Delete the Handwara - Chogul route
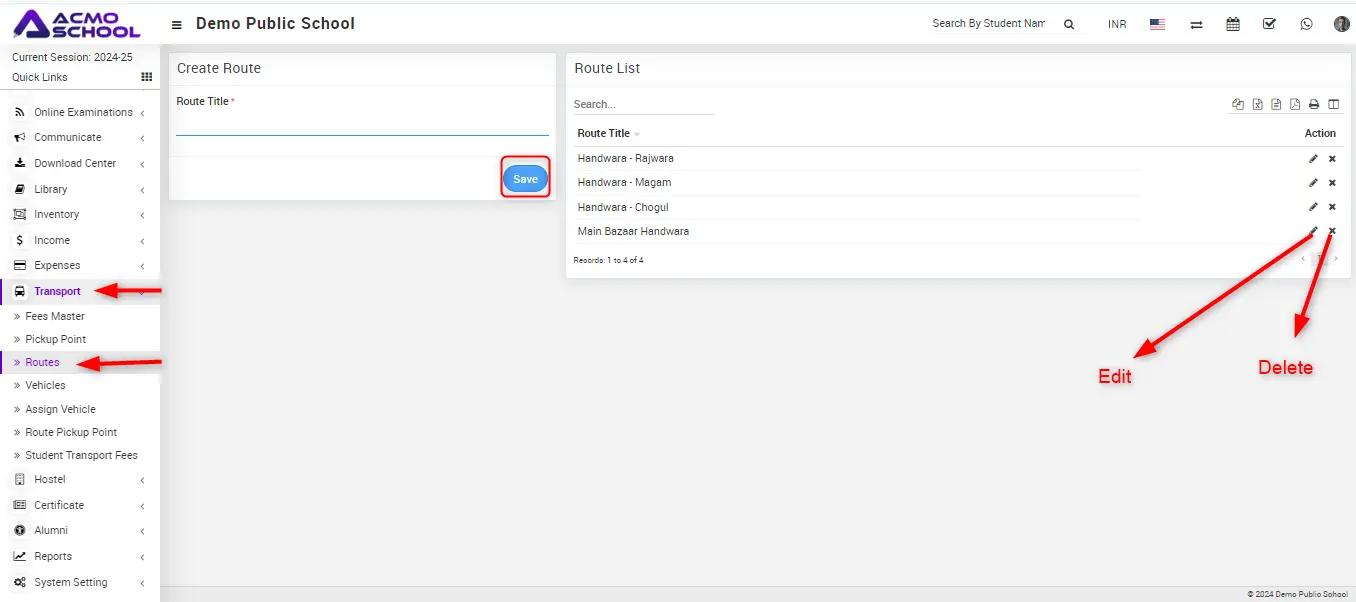1356x602 pixels. 1332,207
